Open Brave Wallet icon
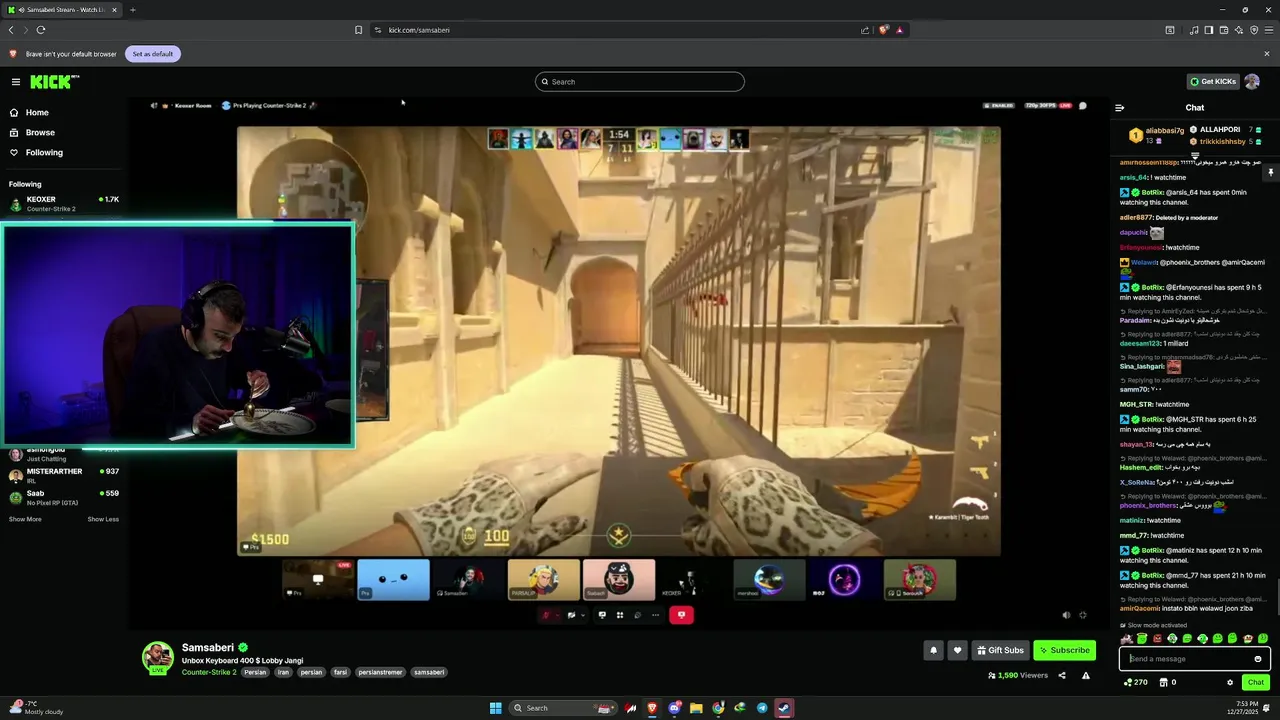 (x=1224, y=30)
